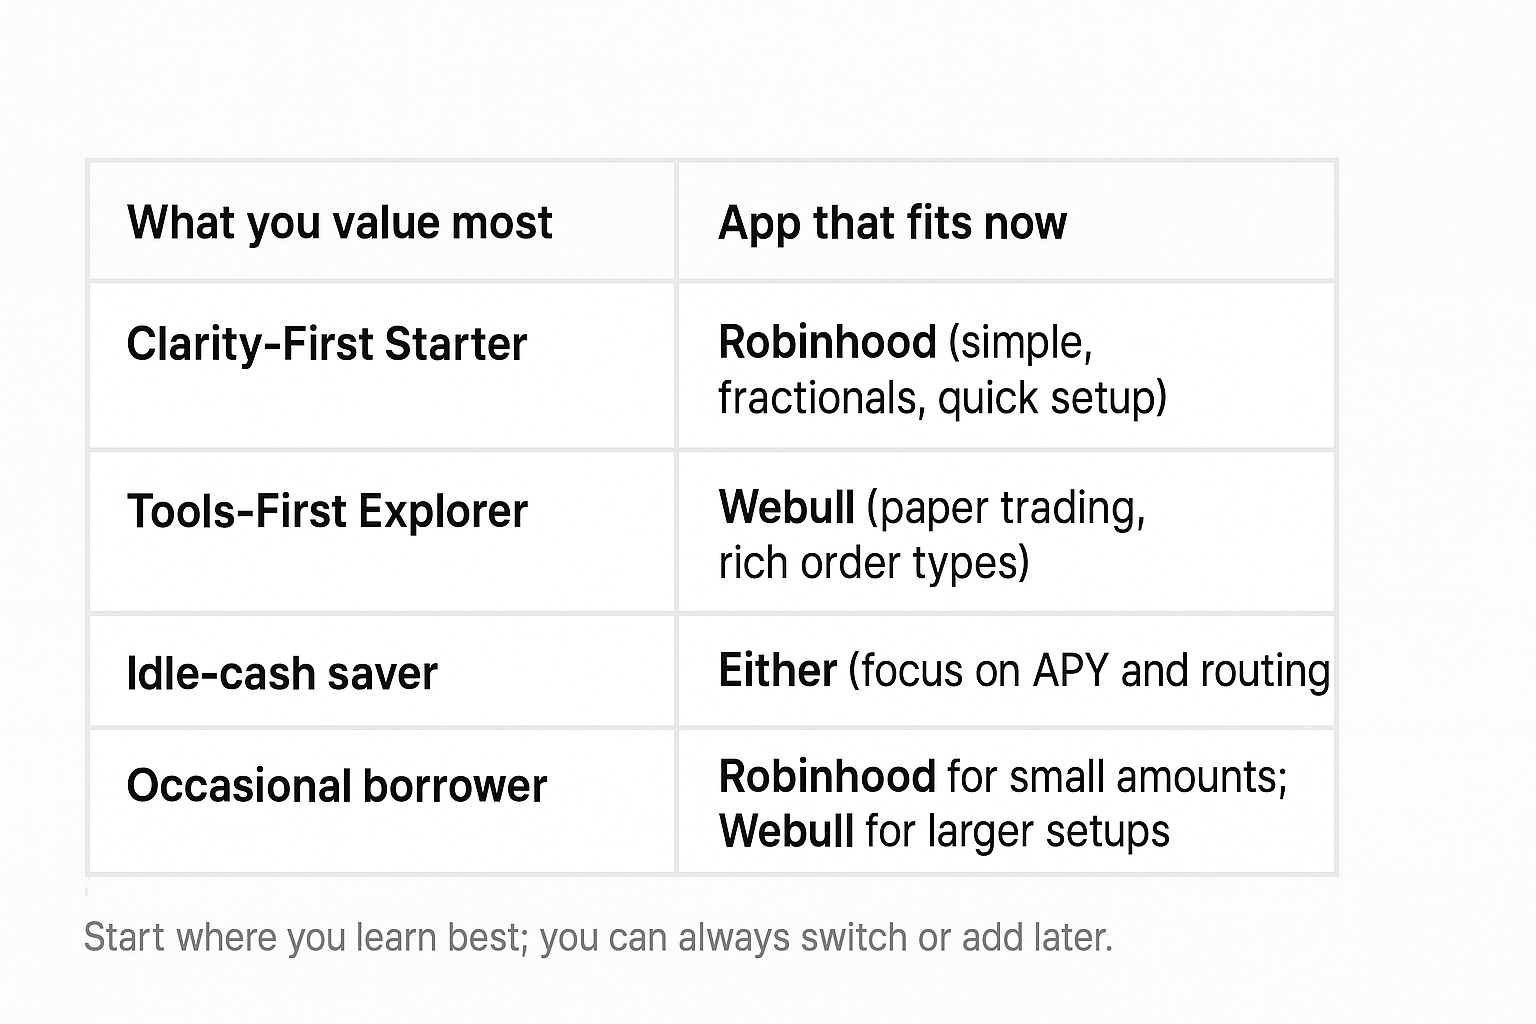Click the text 'for larger setups'
The height and width of the screenshot is (1024, 1536).
pos(1017,831)
